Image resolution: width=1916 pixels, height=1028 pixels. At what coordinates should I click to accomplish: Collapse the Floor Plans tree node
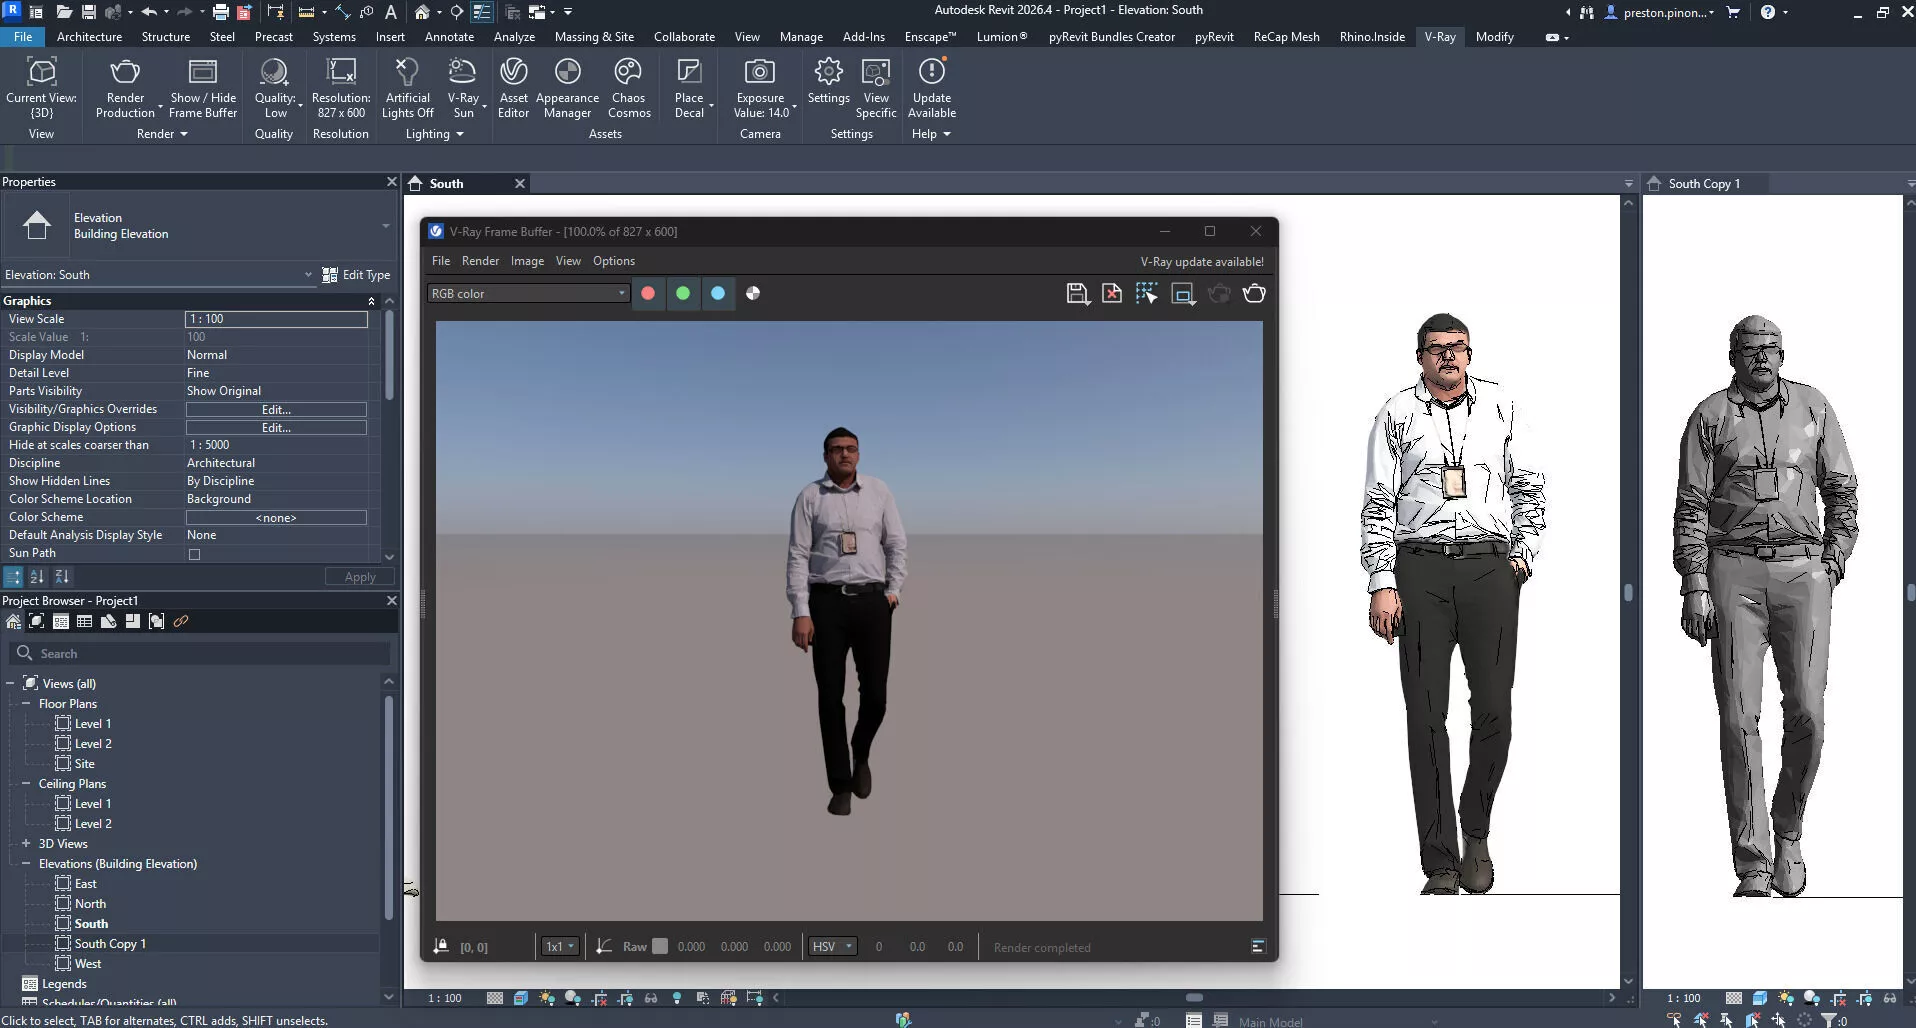[26, 704]
